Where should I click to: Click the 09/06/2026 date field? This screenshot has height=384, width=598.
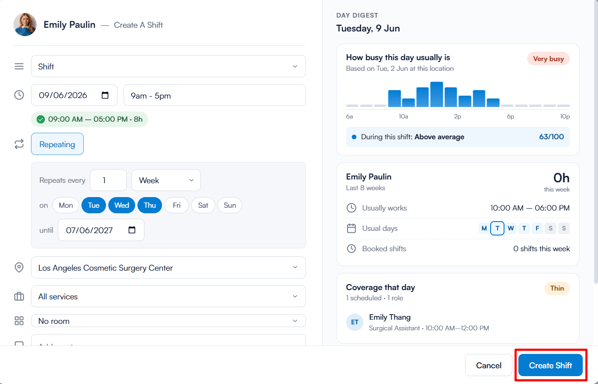coord(74,95)
